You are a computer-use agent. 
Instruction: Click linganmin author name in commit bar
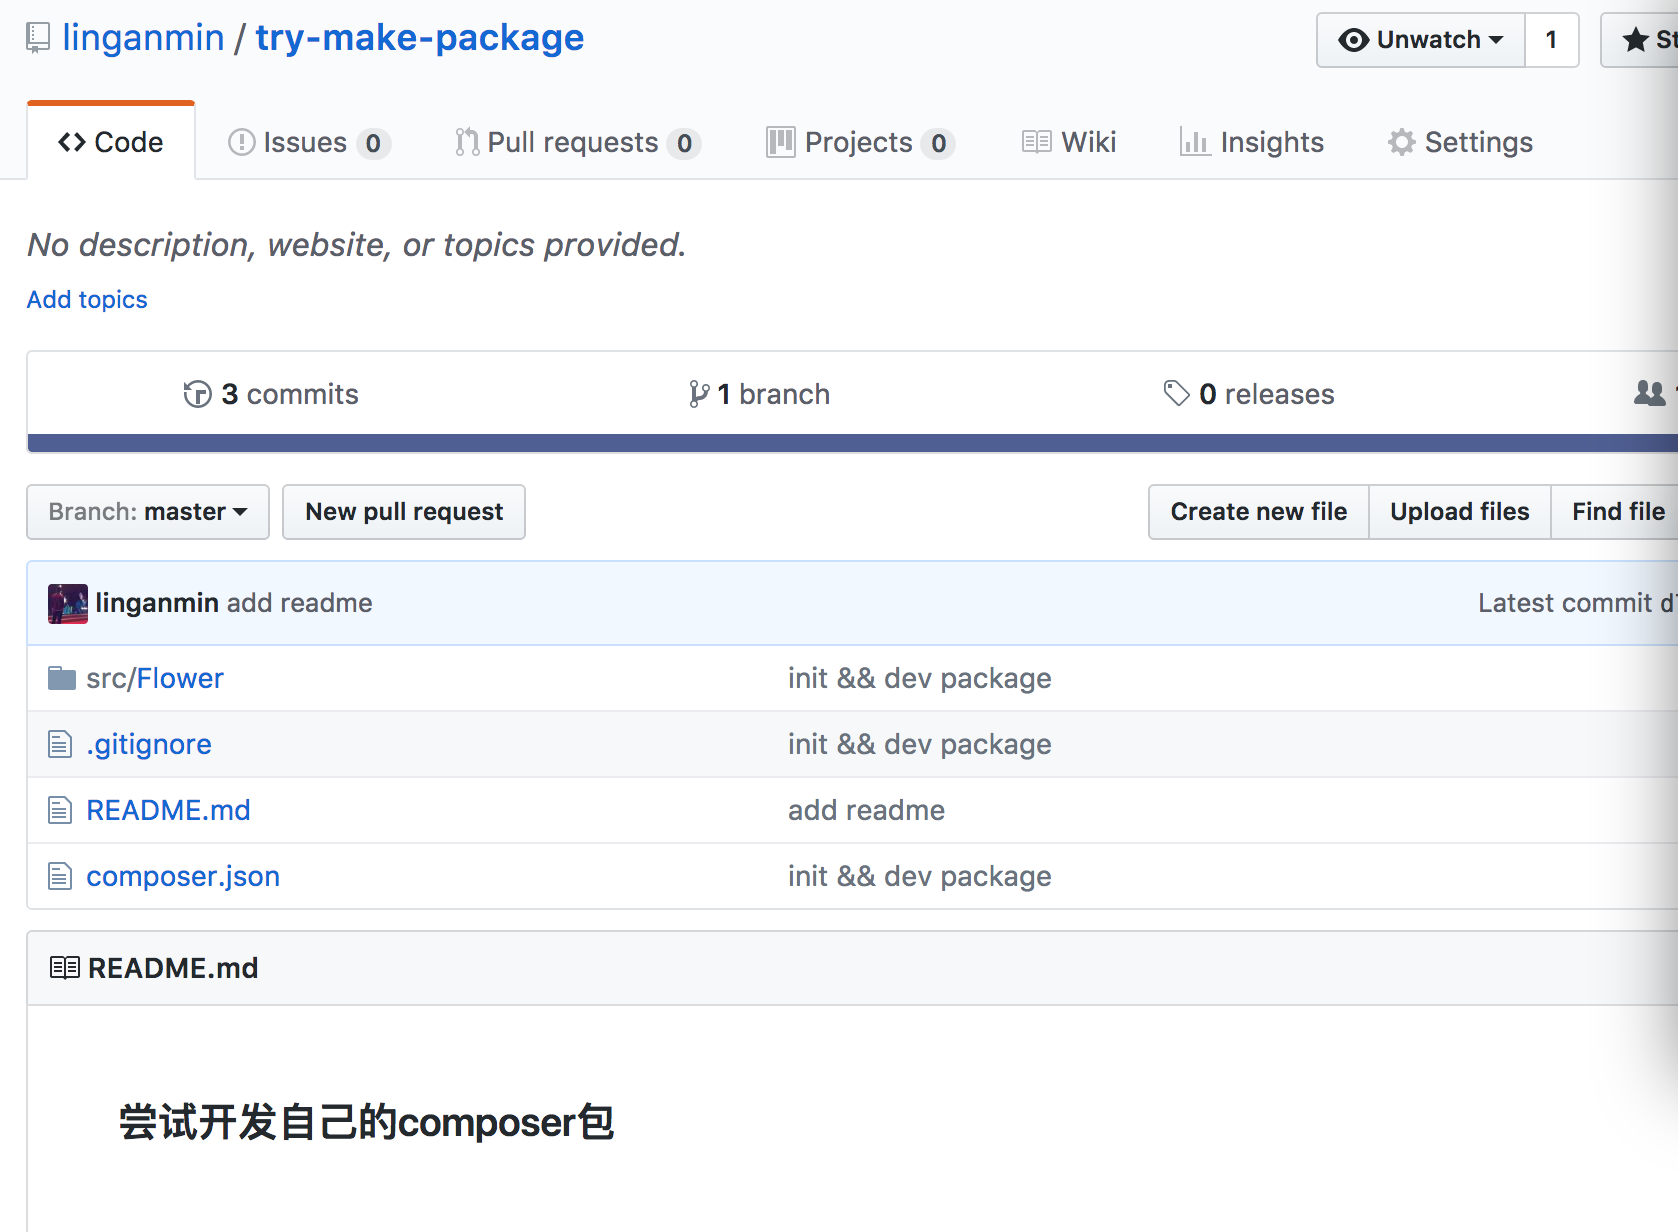coord(157,603)
